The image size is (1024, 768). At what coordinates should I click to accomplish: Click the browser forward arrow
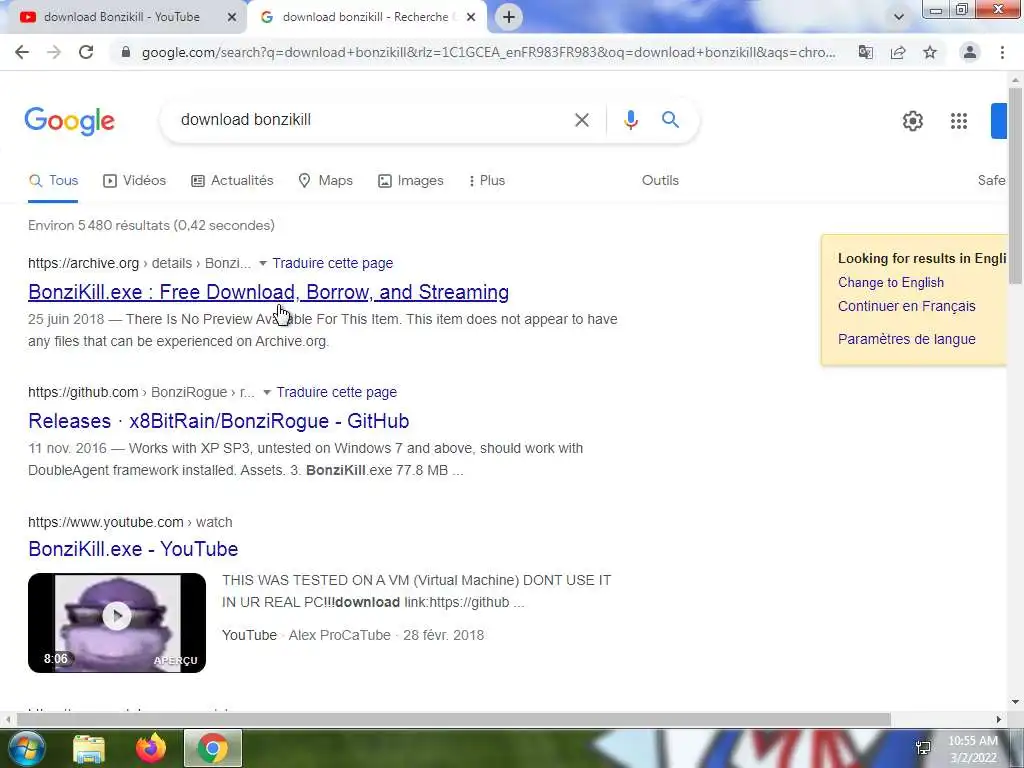tap(54, 52)
